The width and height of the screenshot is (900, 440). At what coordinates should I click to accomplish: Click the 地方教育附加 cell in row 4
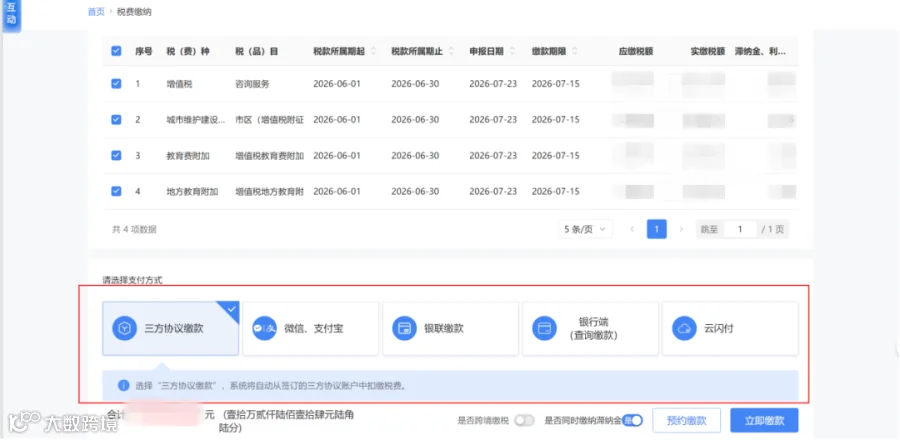tap(192, 191)
